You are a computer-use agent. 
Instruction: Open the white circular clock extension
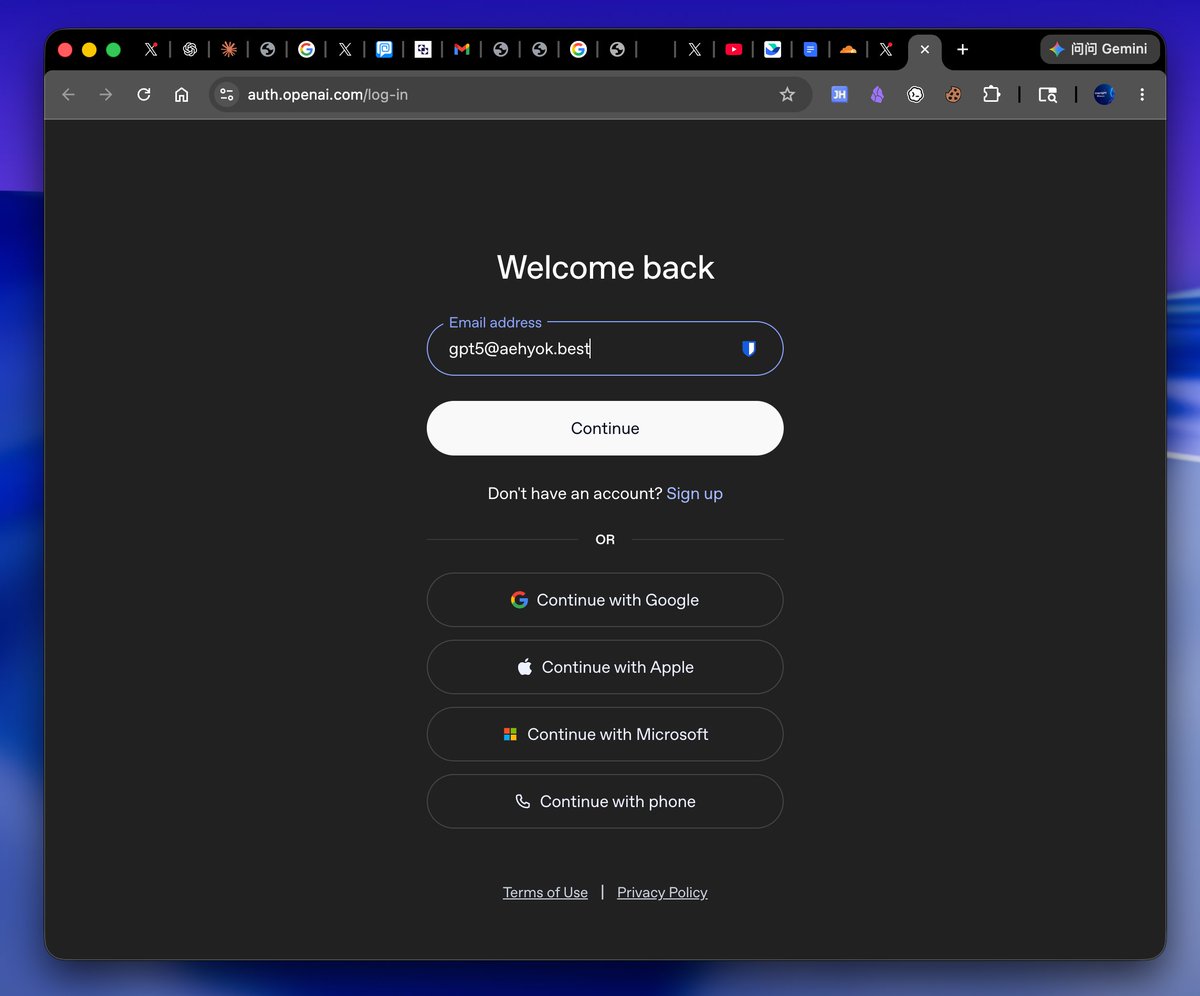[915, 95]
